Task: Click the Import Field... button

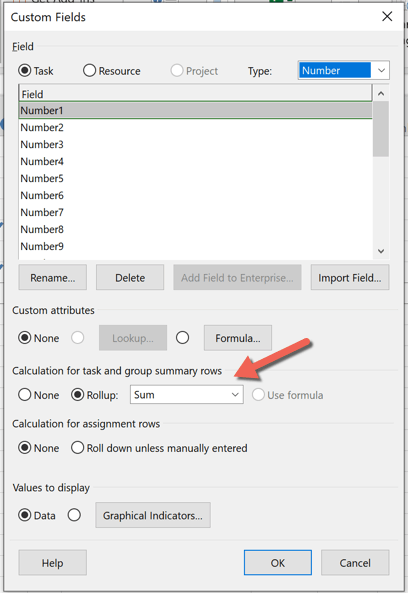Action: pyautogui.click(x=350, y=278)
